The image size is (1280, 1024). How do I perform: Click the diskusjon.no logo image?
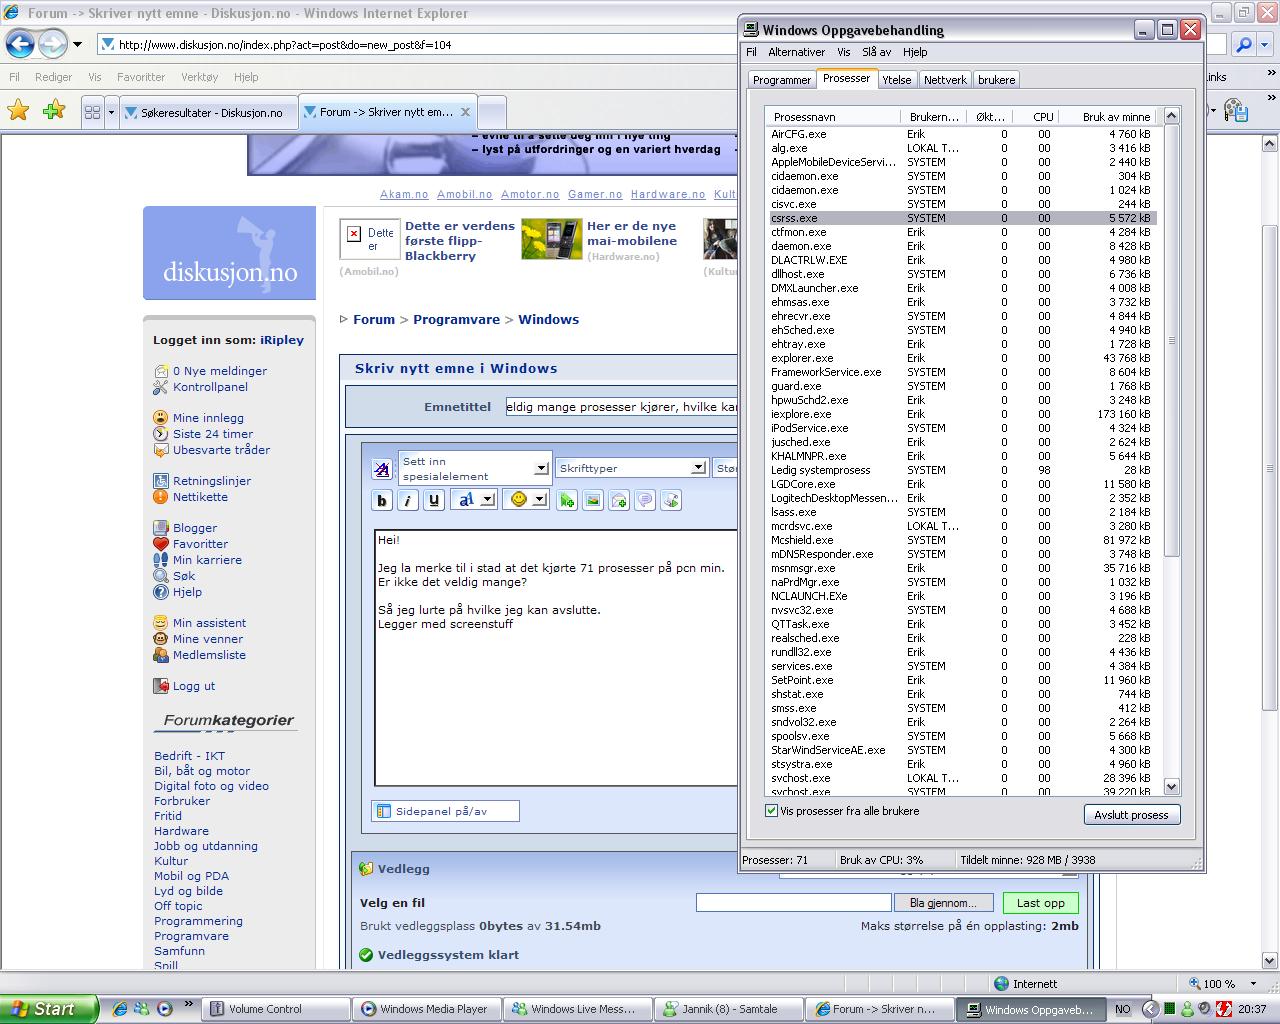pyautogui.click(x=229, y=253)
